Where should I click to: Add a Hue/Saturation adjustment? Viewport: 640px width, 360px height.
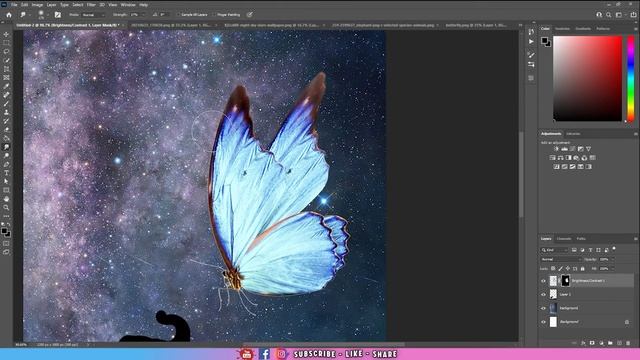pos(552,158)
